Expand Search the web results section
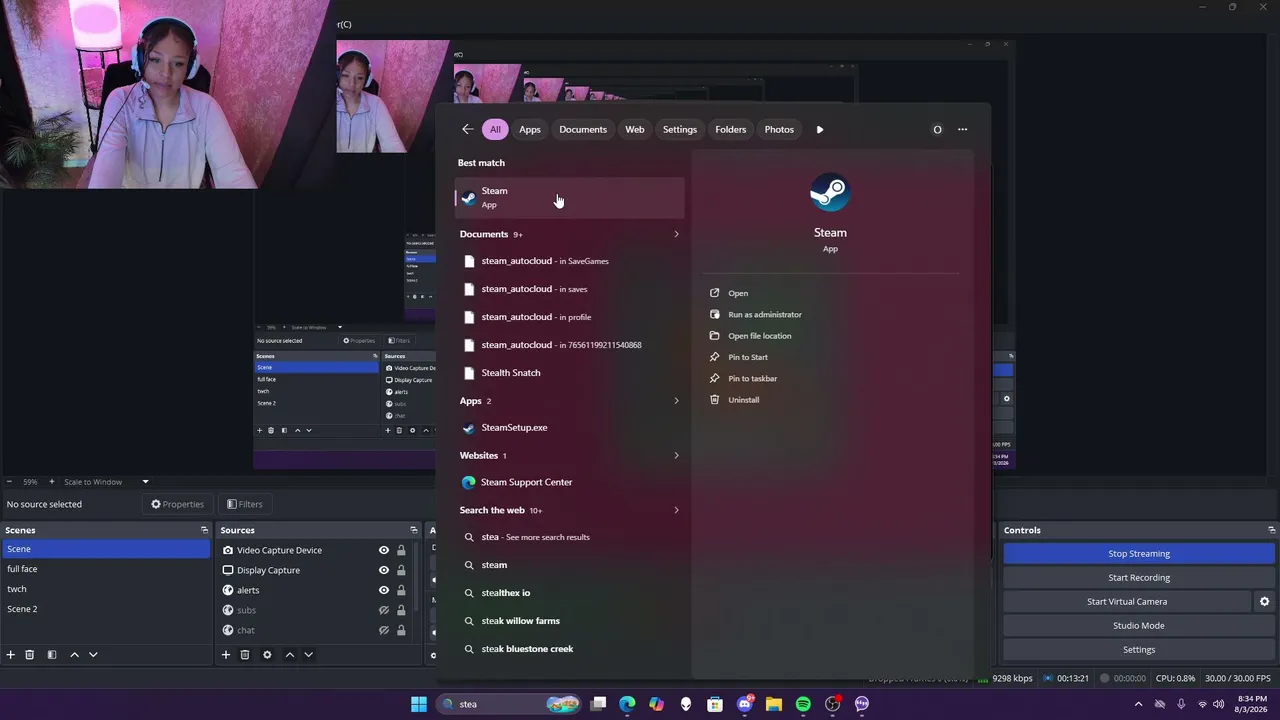This screenshot has height=720, width=1280. (676, 510)
